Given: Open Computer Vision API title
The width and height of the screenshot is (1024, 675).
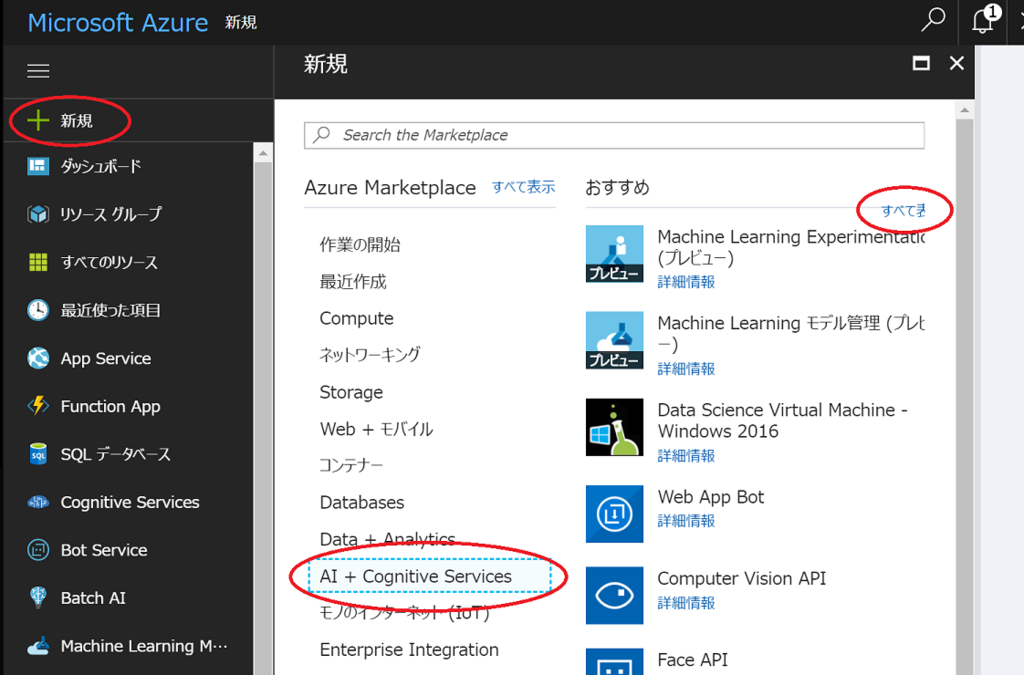Looking at the screenshot, I should 741,578.
